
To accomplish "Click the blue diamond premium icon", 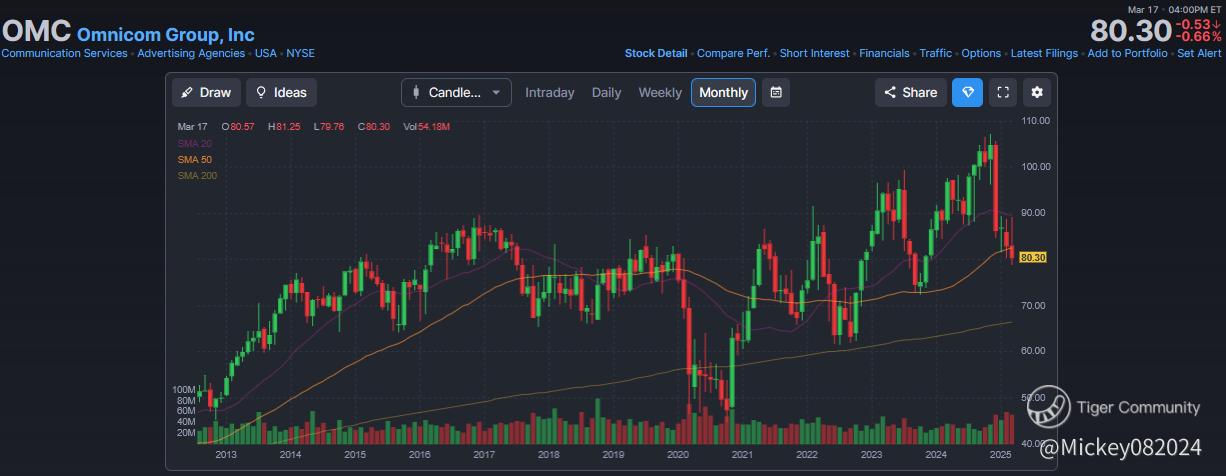I will [967, 92].
